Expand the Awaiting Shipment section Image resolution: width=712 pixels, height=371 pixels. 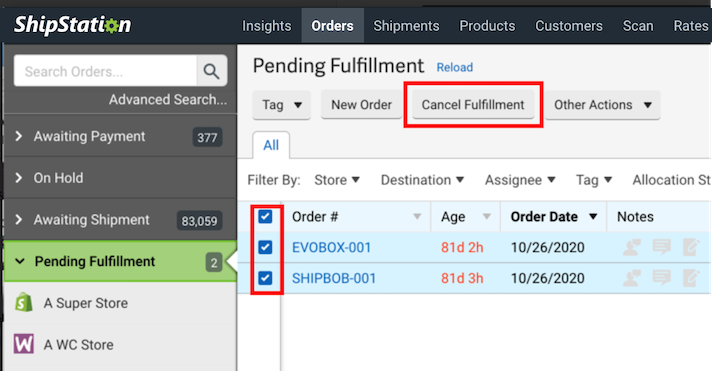click(19, 220)
